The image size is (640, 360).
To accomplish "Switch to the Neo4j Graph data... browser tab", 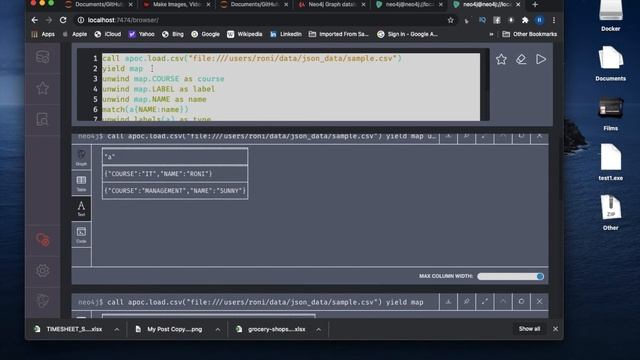I will [332, 4].
